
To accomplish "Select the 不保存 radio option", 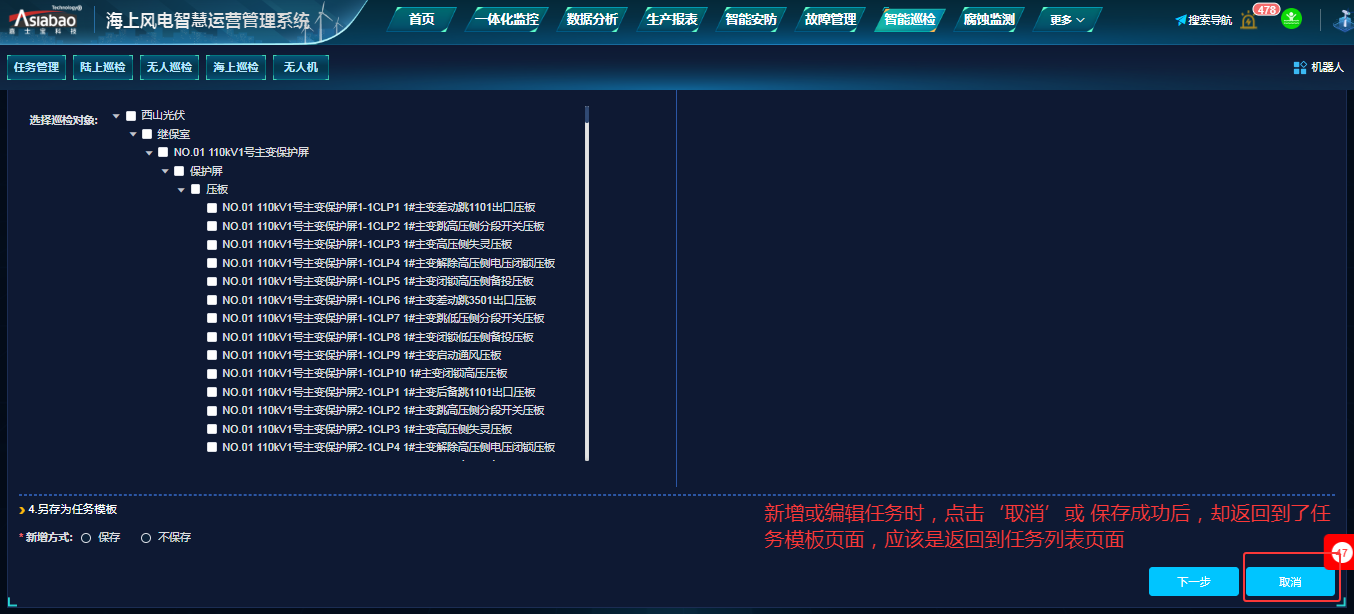I will 146,538.
